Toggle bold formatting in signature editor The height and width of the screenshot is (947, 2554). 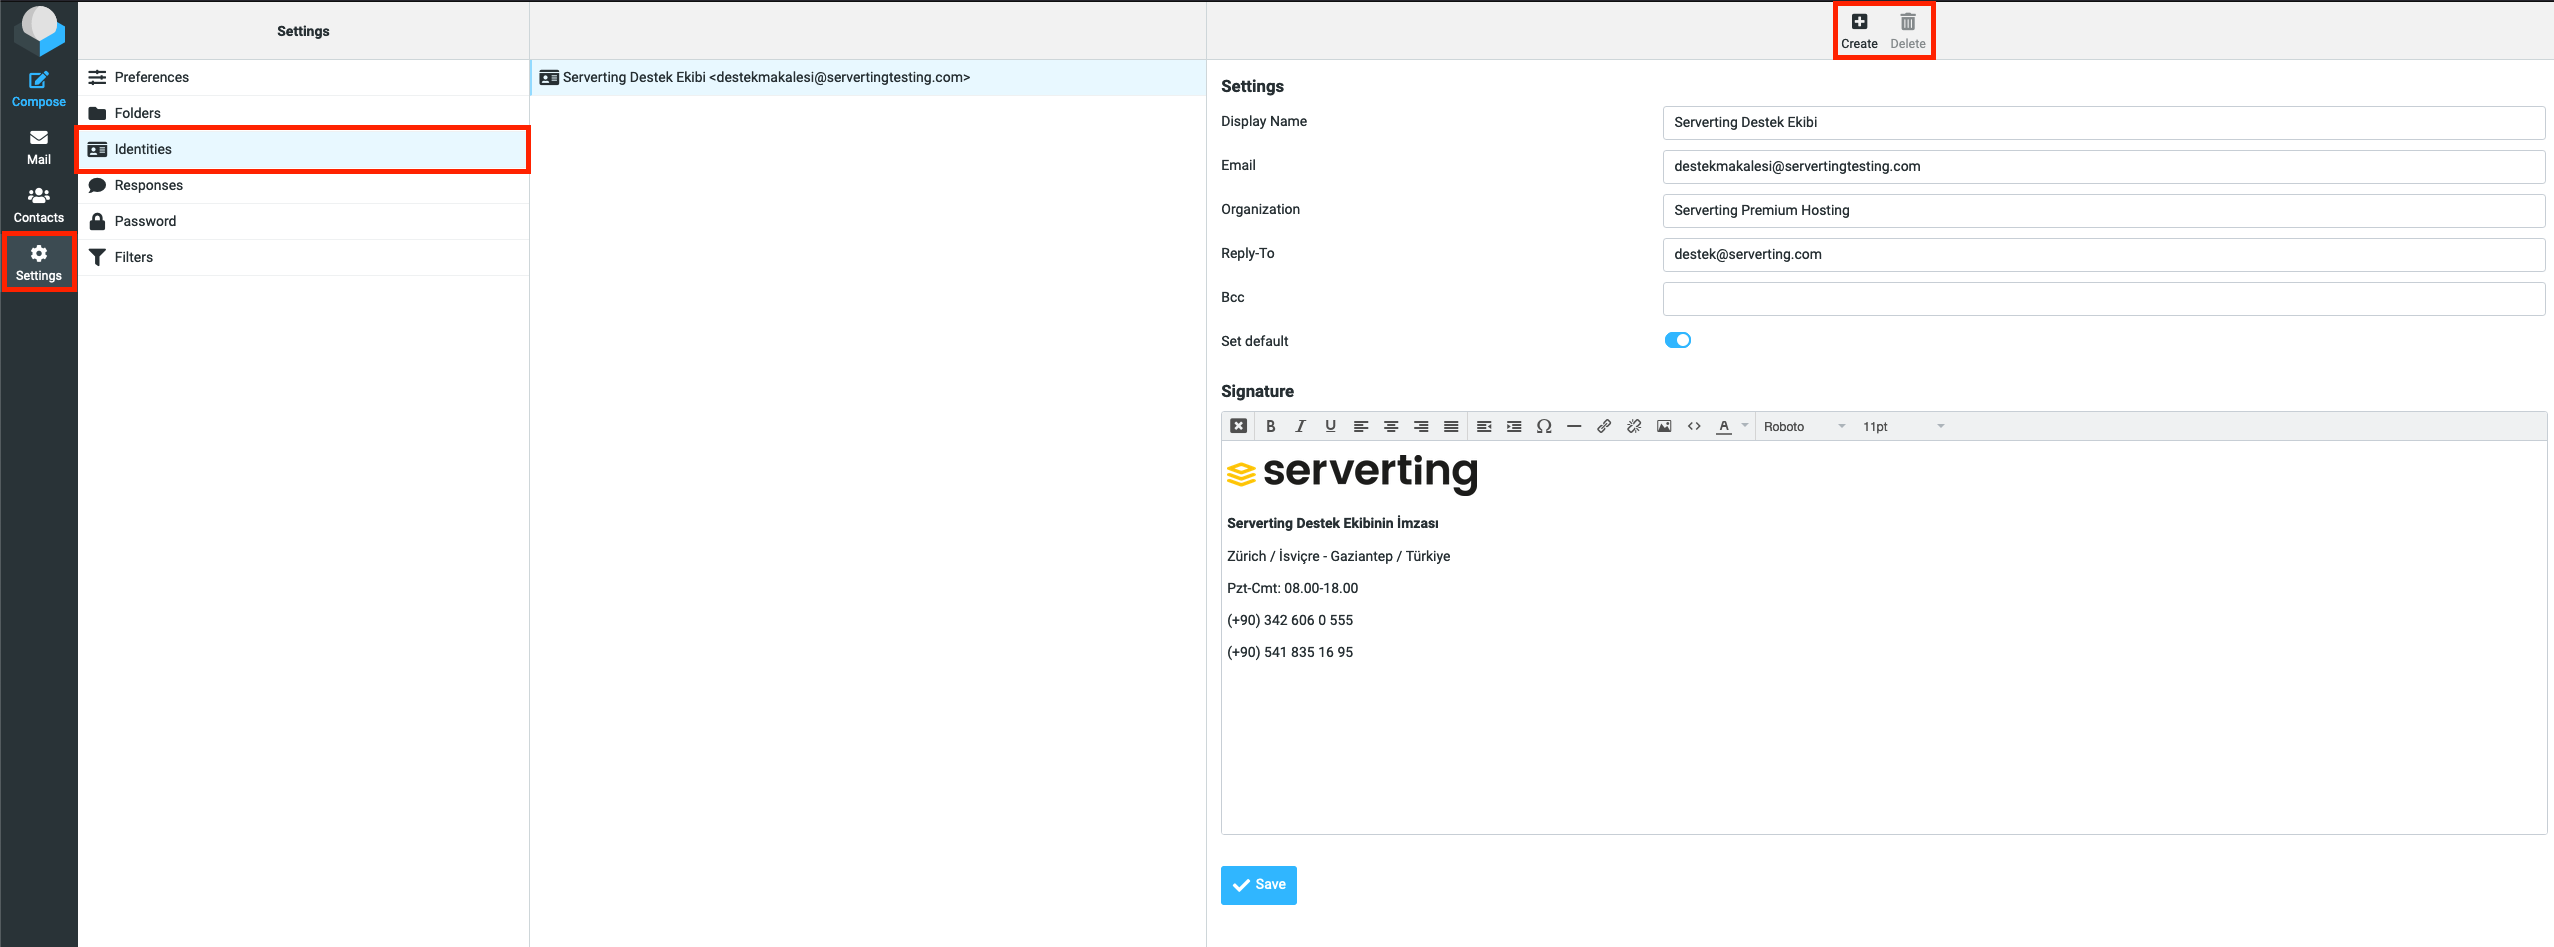(1270, 426)
